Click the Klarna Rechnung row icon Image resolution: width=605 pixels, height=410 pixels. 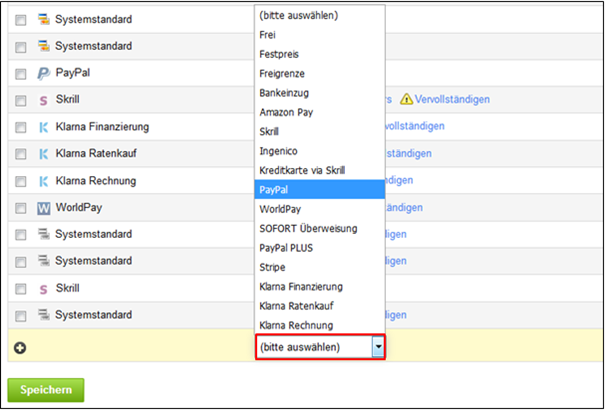point(44,181)
